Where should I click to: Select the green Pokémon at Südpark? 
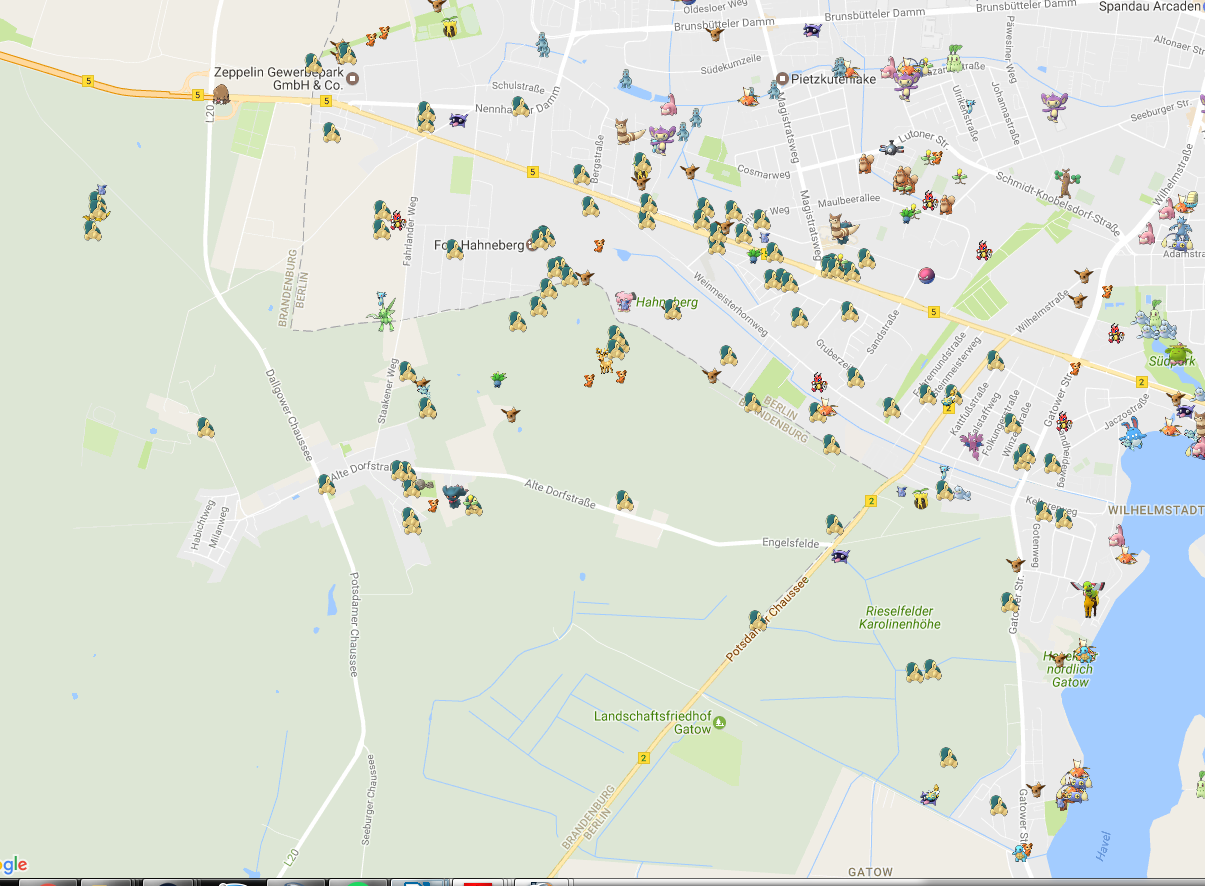click(1179, 354)
